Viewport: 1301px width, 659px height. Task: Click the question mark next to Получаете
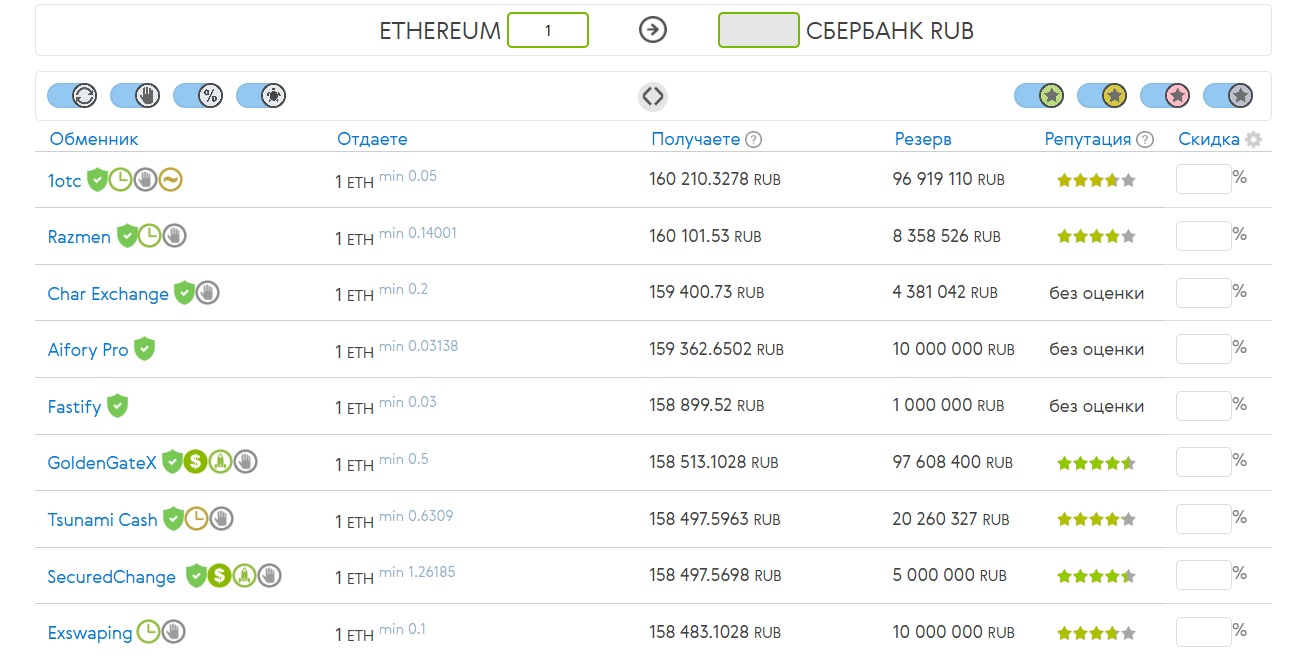point(754,140)
